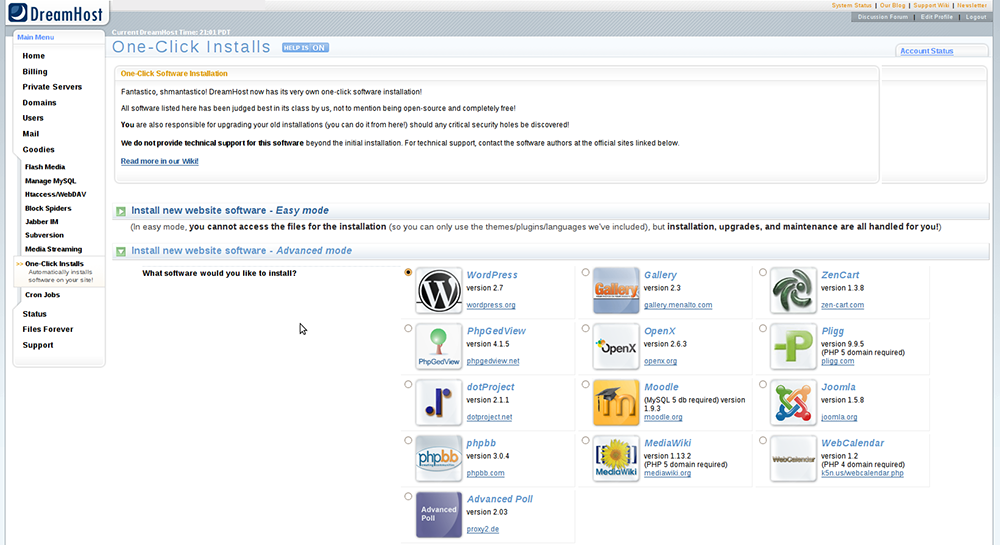Screen dimensions: 1000x545
Task: Collapse the Advanced mode section arrow
Action: (x=121, y=251)
